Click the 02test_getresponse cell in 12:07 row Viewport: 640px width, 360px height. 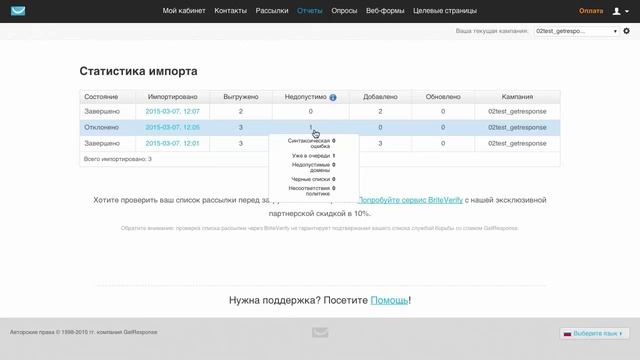click(517, 111)
